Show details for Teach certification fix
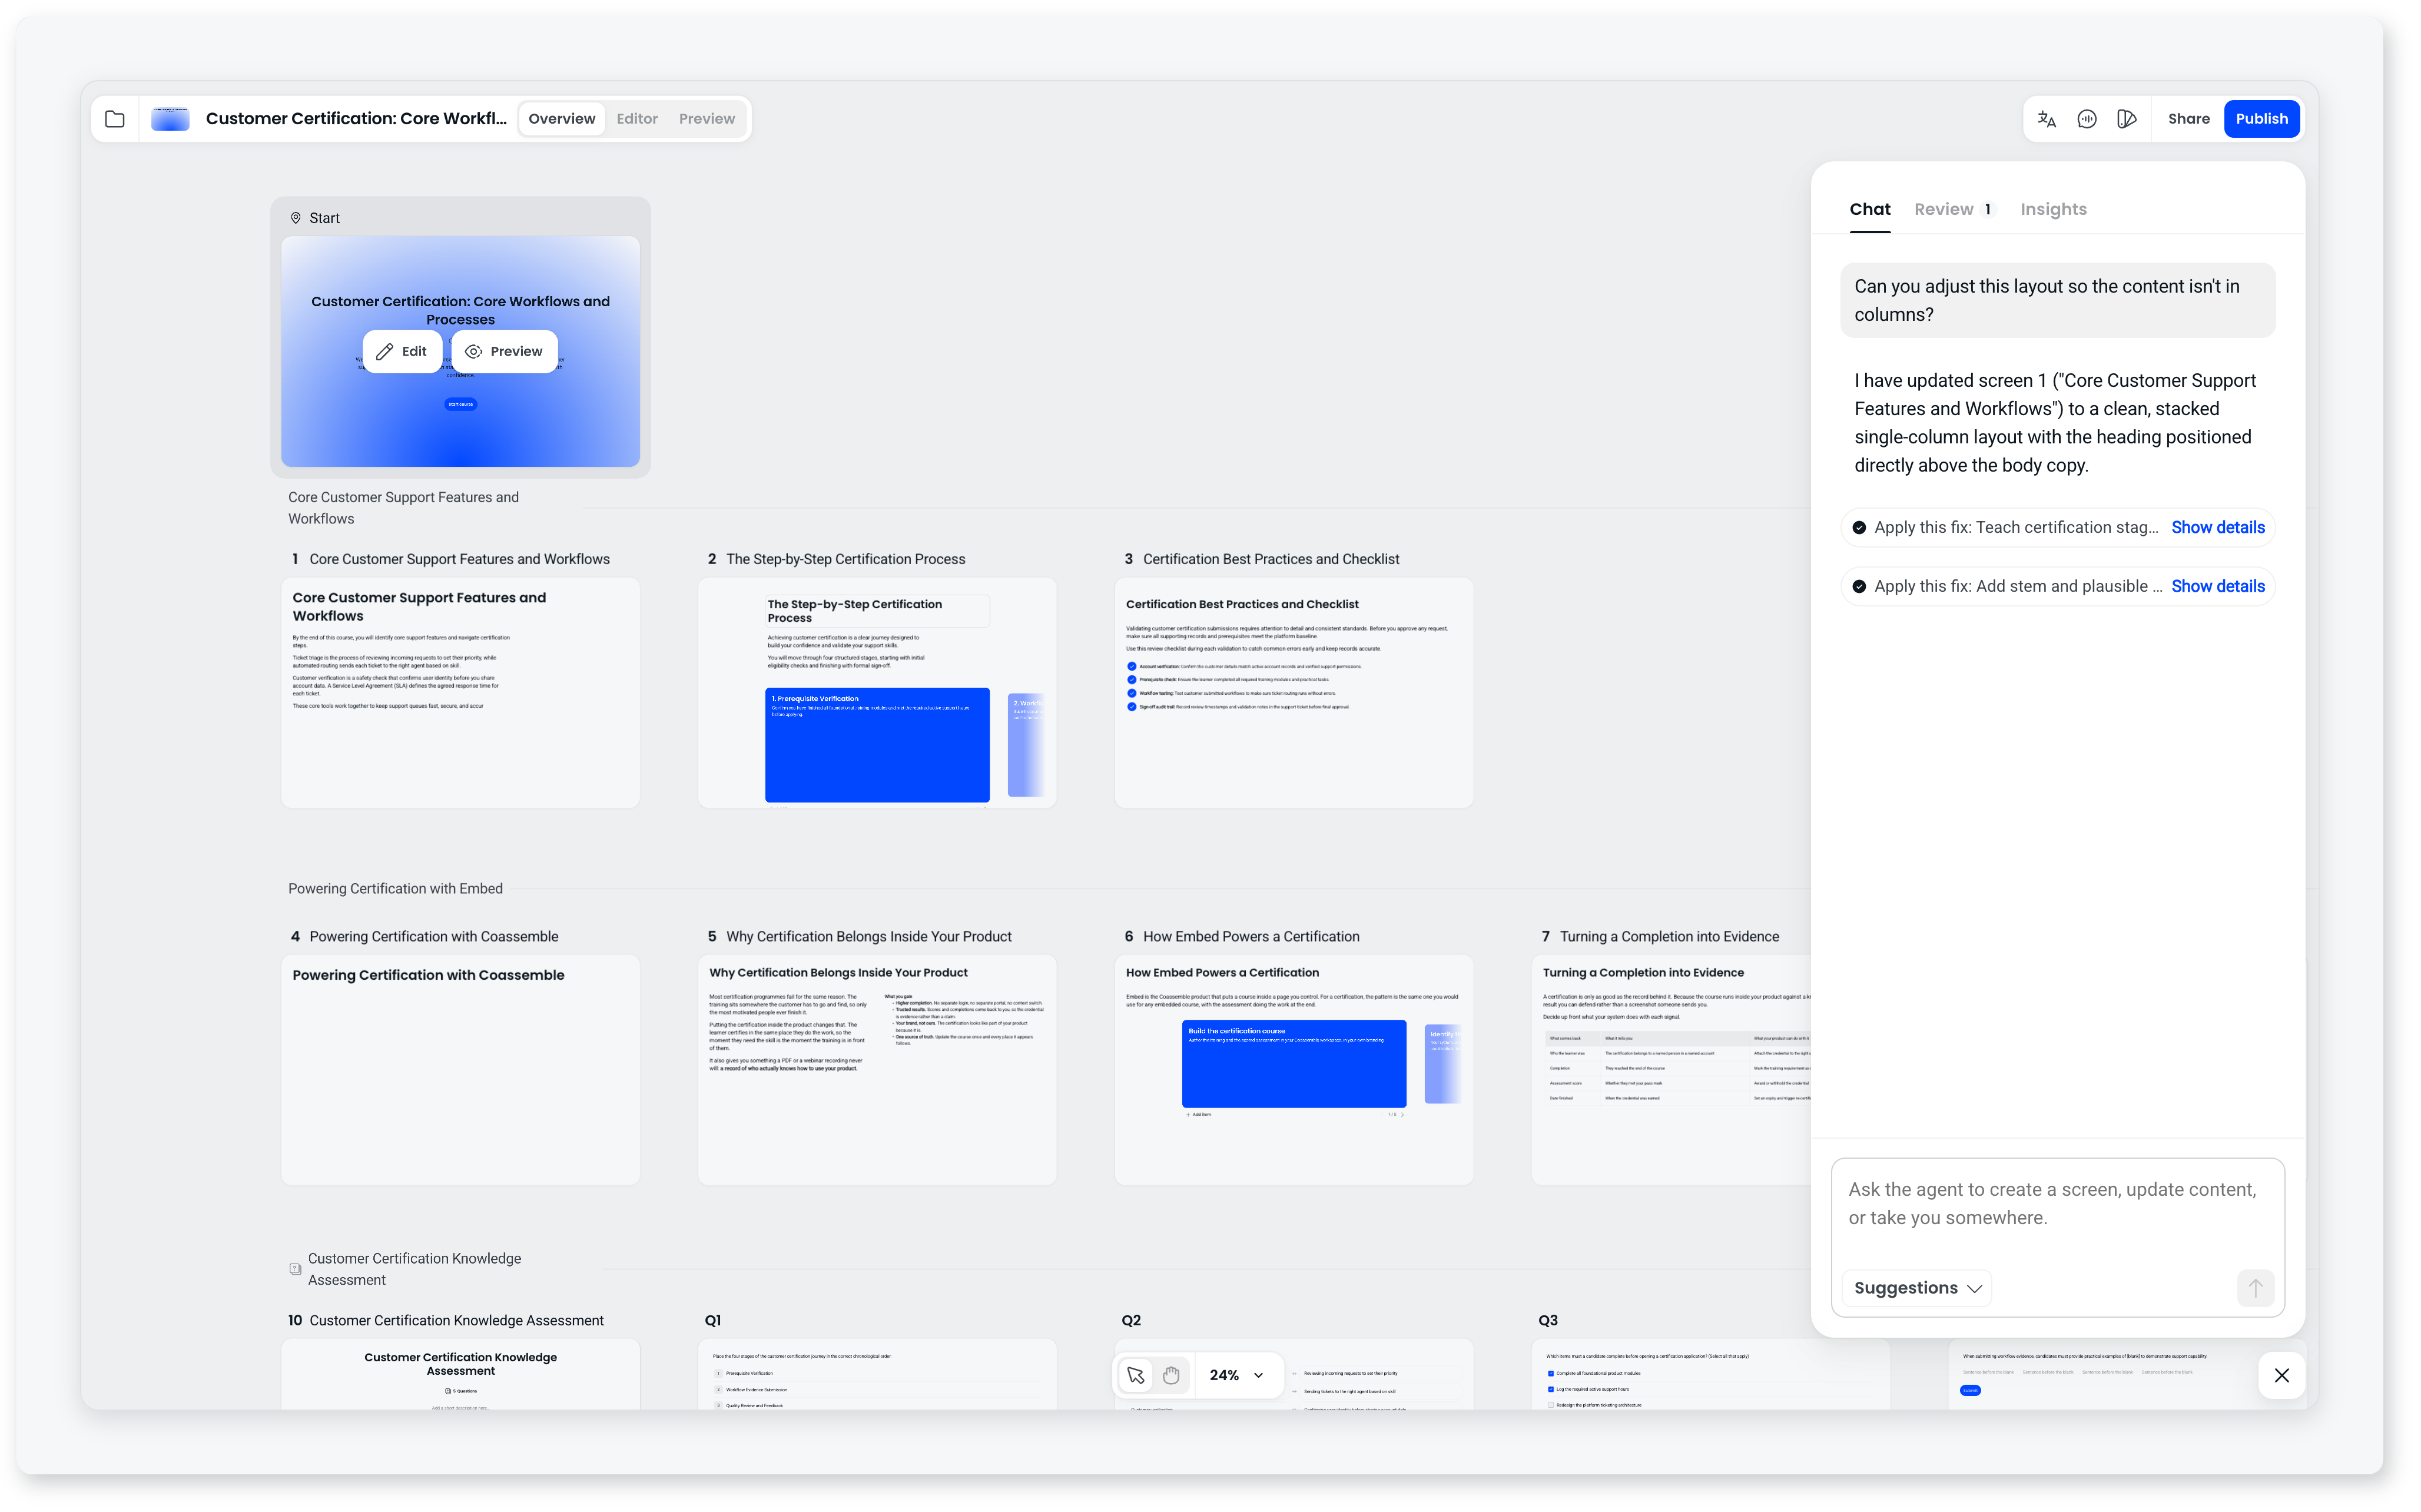The image size is (2421, 1512). click(2217, 528)
